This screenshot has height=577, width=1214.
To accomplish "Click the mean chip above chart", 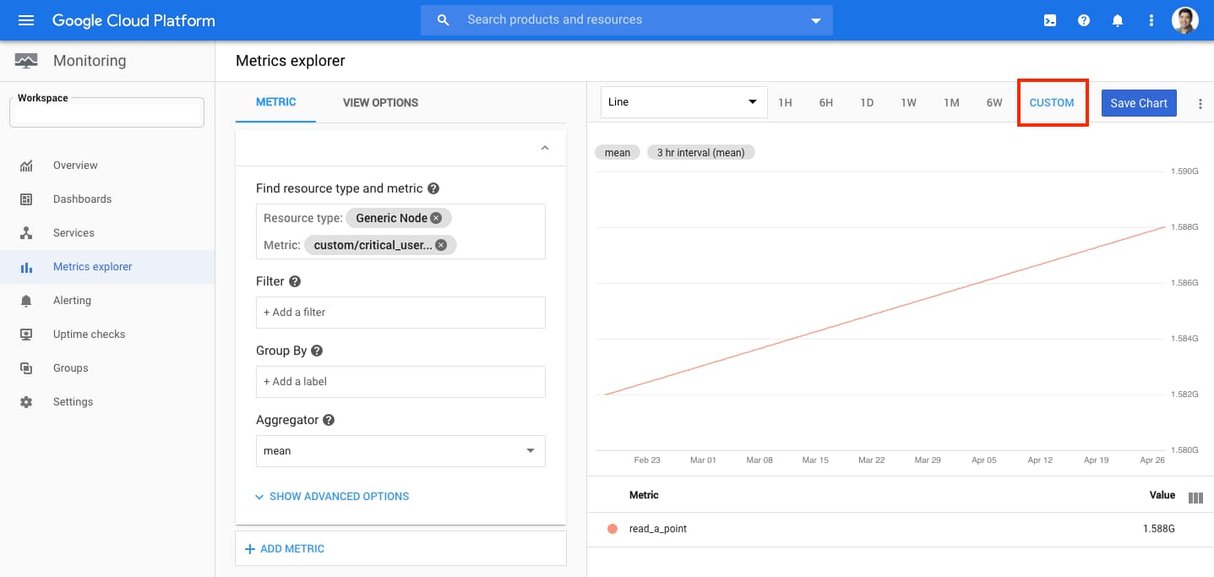I will (x=617, y=153).
